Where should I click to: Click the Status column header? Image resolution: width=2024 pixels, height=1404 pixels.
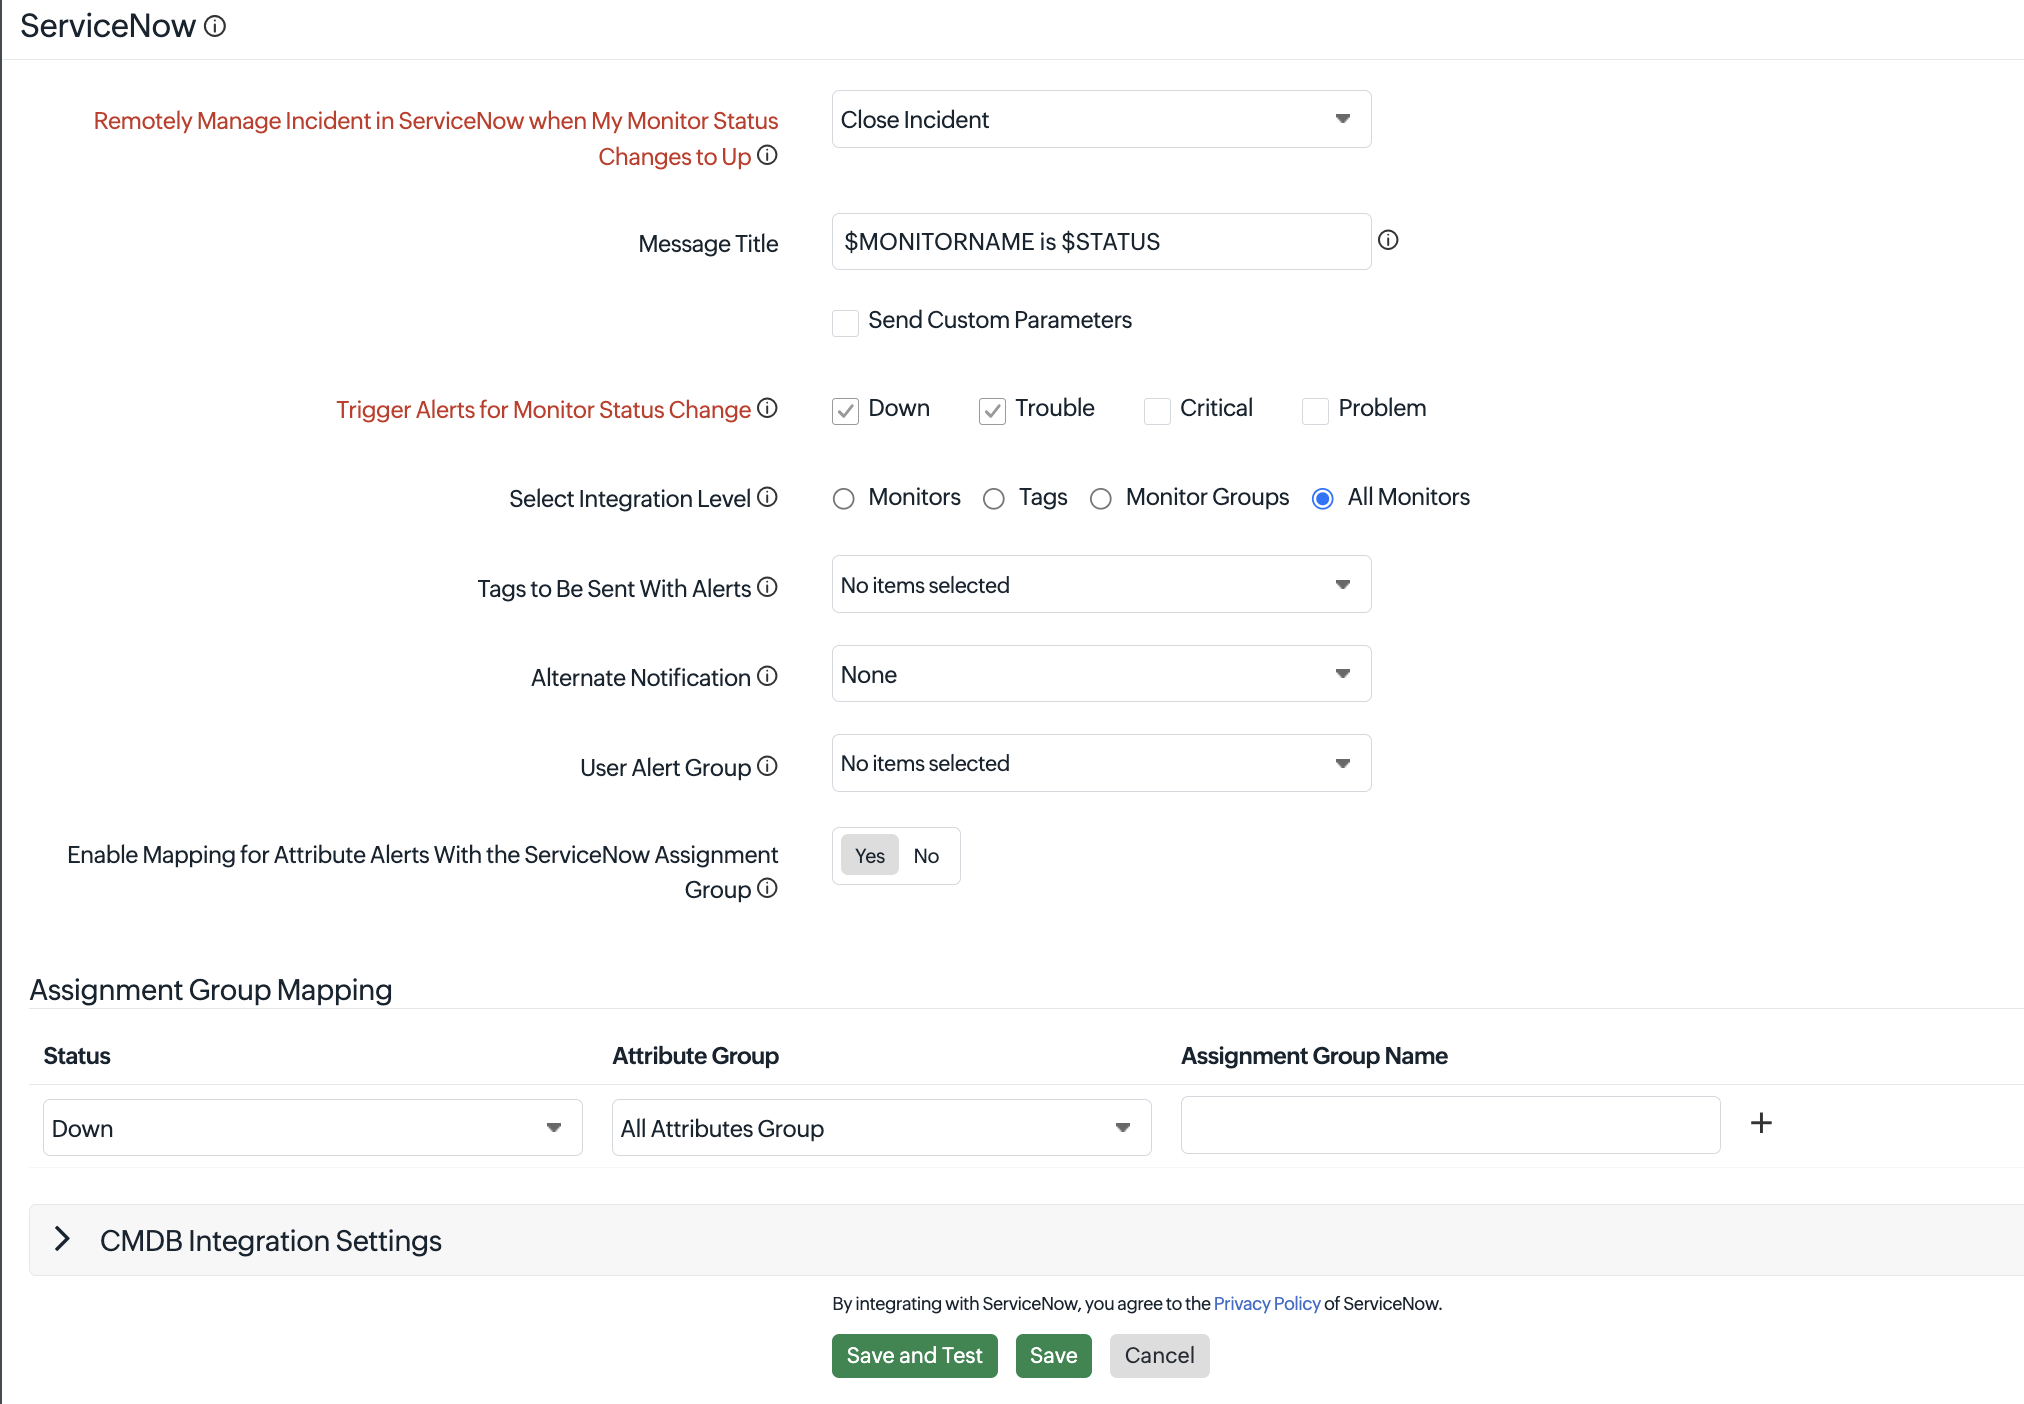(x=77, y=1056)
